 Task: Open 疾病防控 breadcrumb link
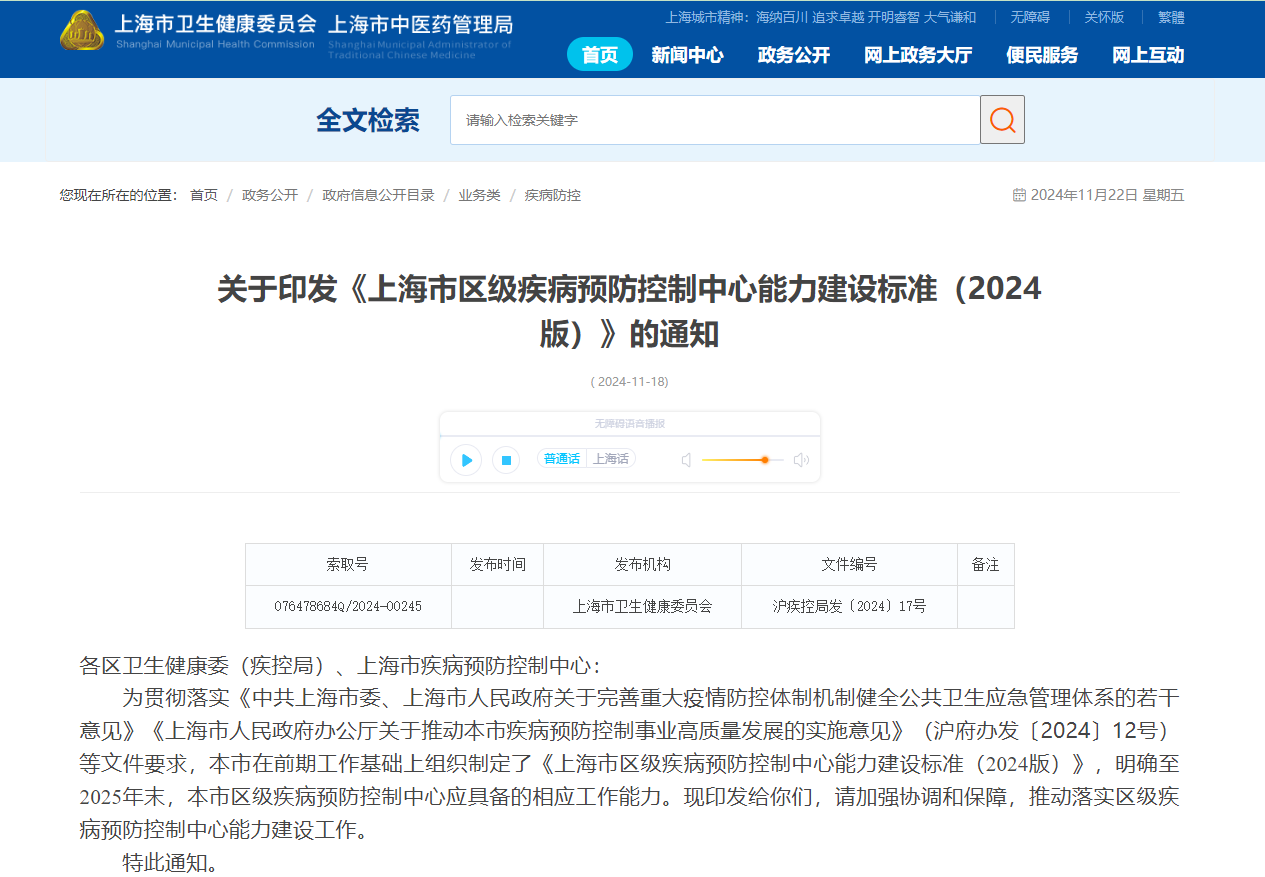coord(553,195)
